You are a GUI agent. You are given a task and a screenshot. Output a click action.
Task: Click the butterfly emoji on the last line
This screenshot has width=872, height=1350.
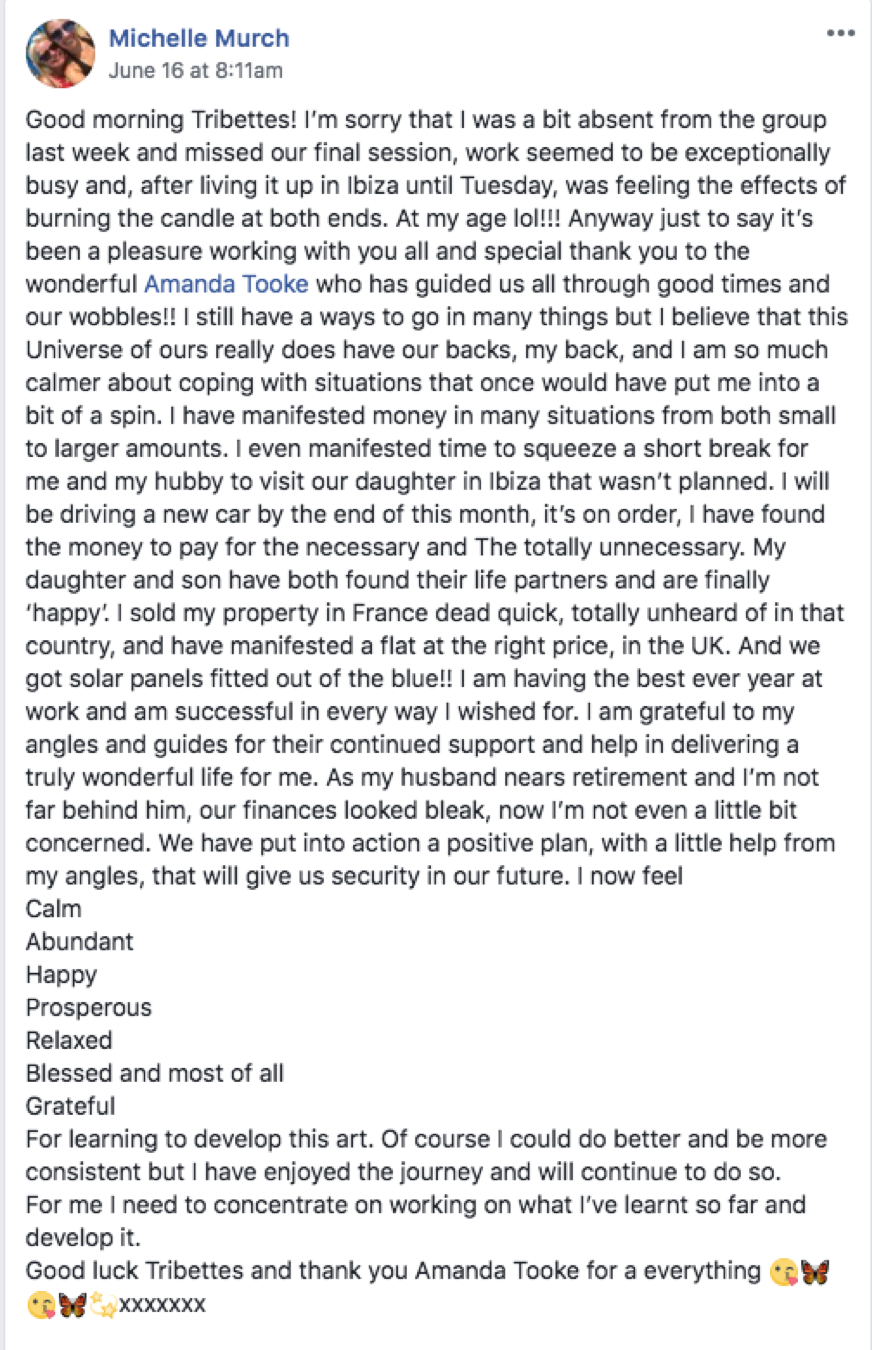click(x=71, y=1305)
